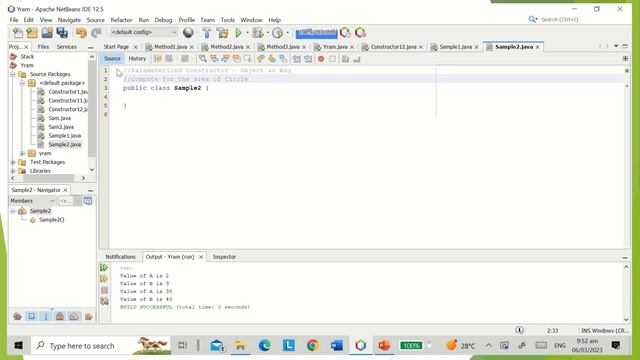Click the Debug Project toolbar icon
The width and height of the screenshot is (640, 360).
coord(258,33)
